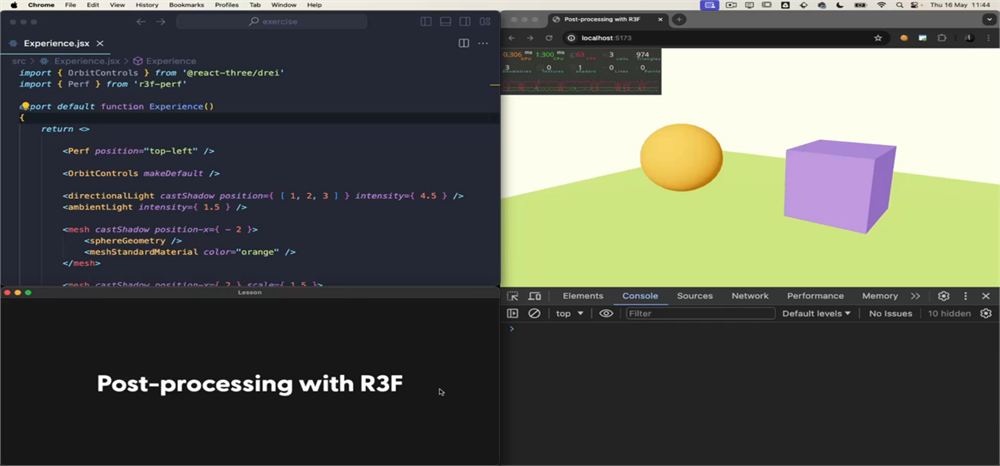Open DevTools settings gear beside Memory tab

(944, 296)
